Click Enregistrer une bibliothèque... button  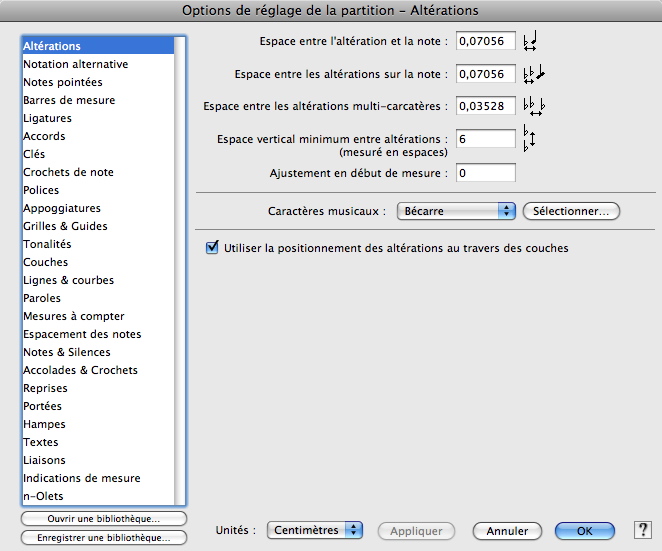tap(104, 537)
